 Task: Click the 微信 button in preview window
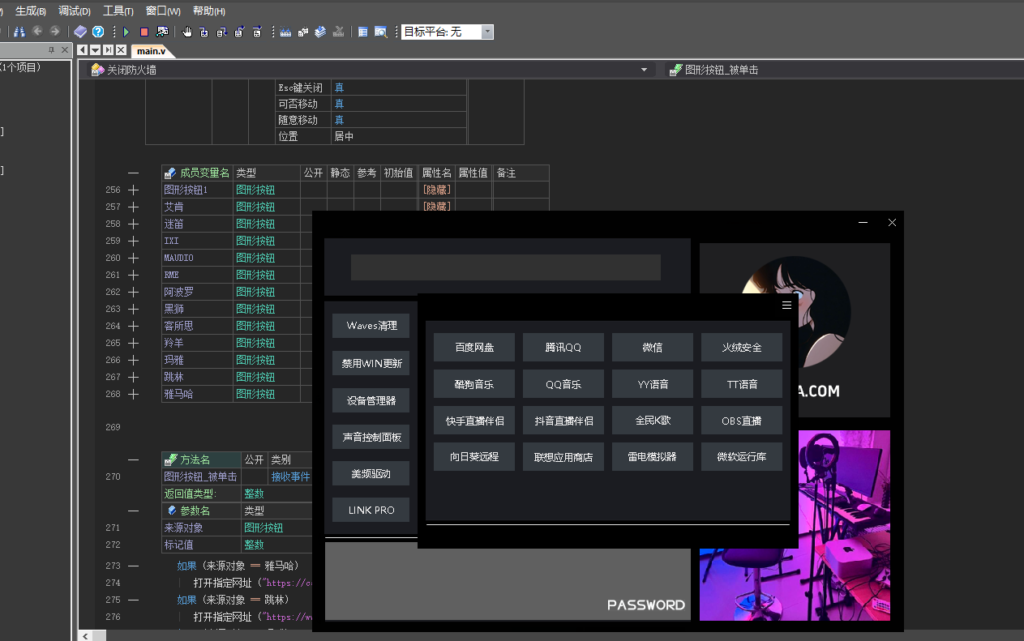point(652,347)
